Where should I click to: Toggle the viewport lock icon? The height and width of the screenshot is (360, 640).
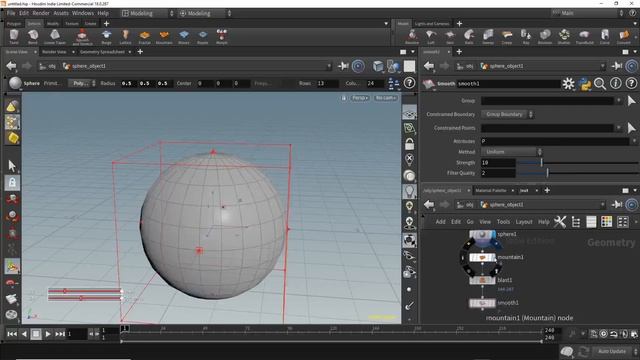coord(409,144)
